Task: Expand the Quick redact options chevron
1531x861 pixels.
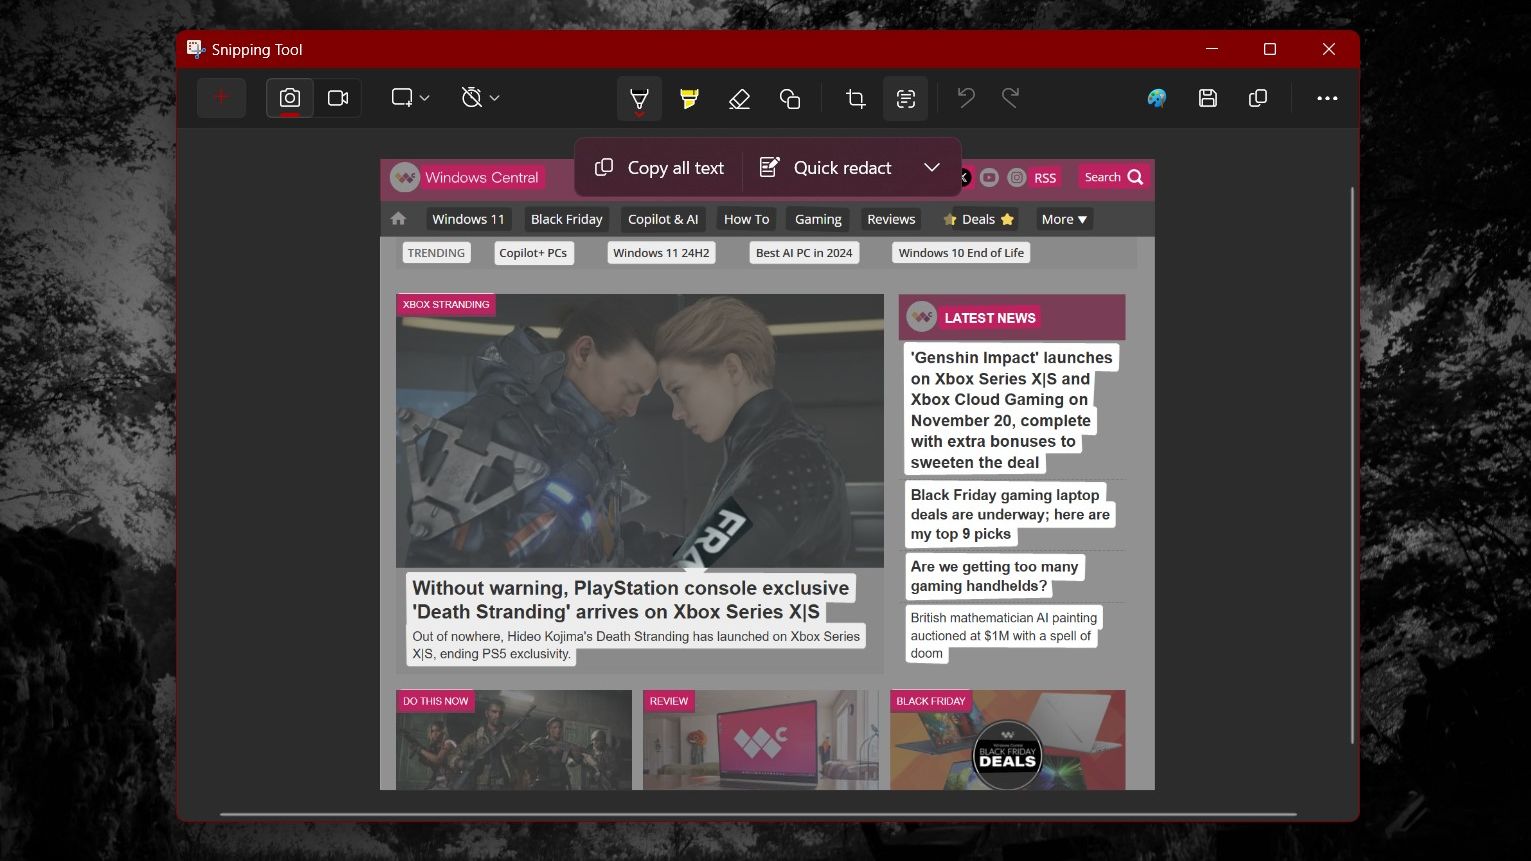Action: tap(932, 167)
